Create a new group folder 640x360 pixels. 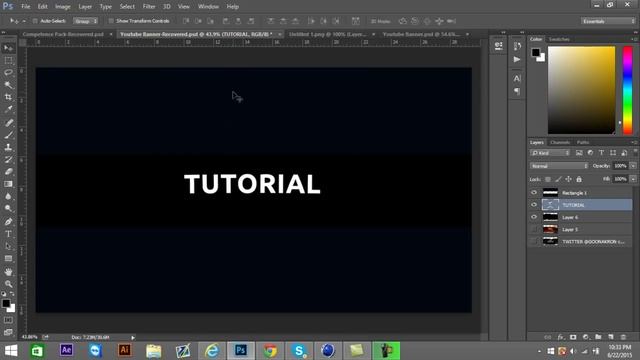[598, 337]
